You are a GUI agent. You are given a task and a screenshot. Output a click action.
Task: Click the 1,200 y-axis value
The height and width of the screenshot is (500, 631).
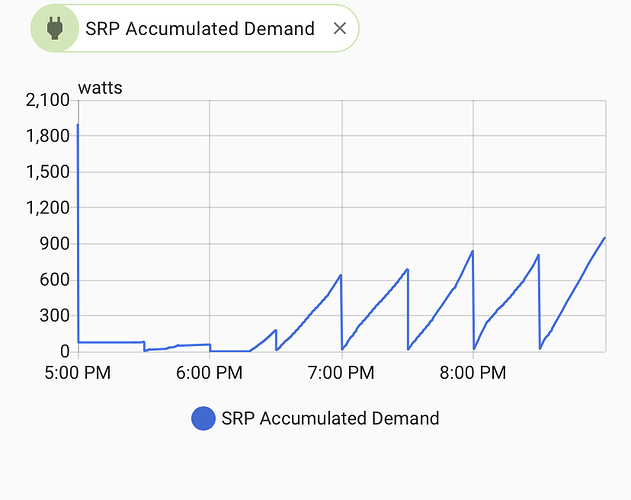(x=48, y=208)
